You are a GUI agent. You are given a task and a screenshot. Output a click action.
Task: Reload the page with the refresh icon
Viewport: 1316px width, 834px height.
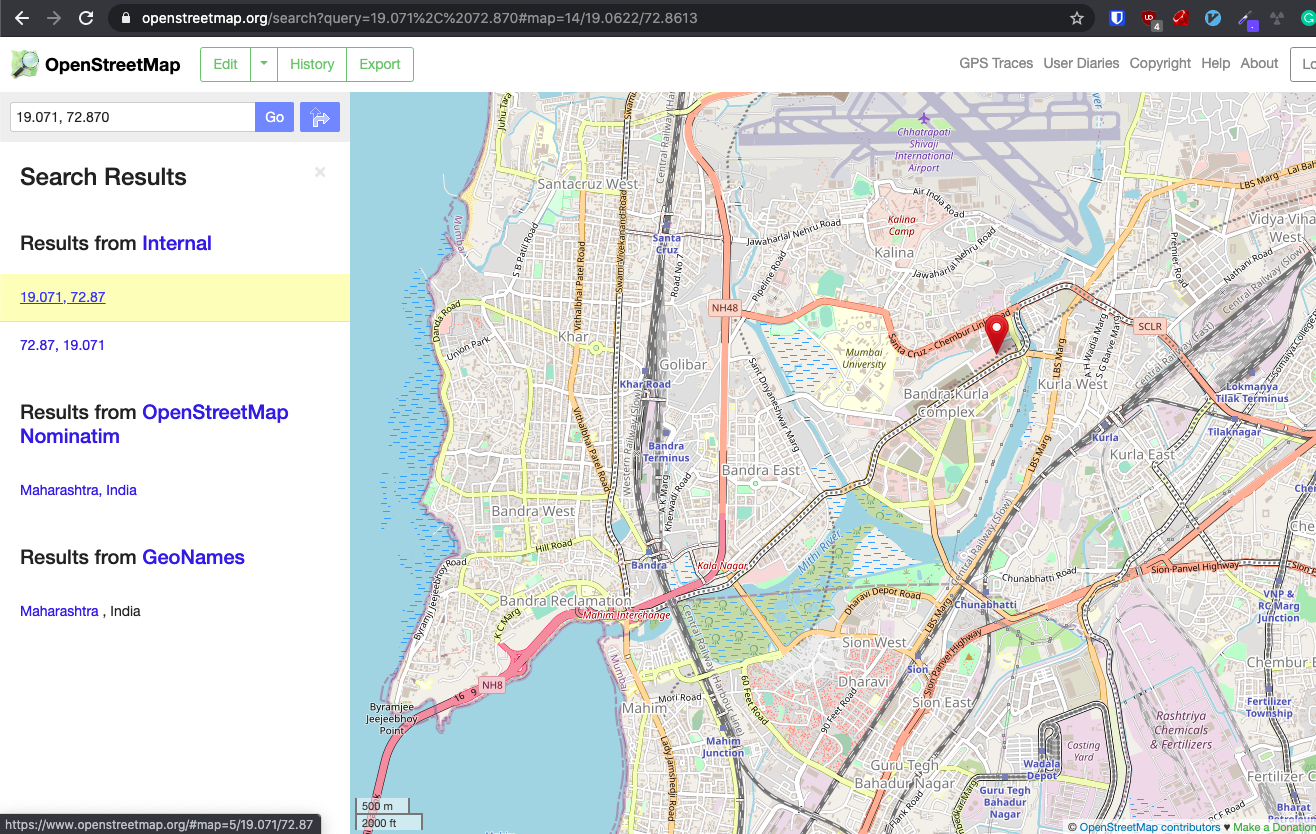tap(88, 17)
